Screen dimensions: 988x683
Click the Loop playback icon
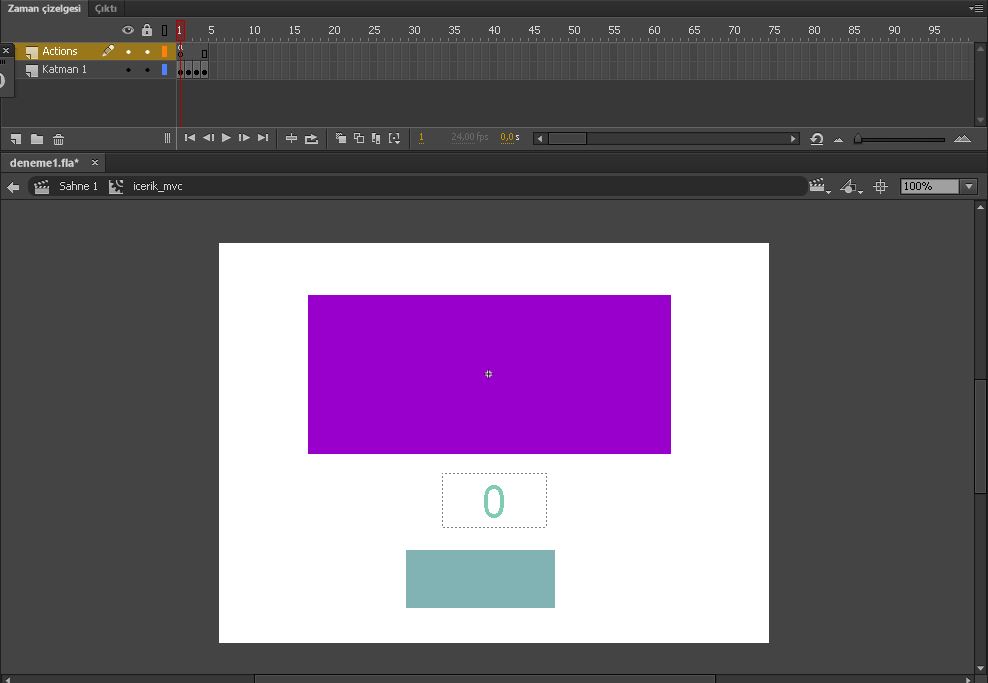tap(311, 139)
